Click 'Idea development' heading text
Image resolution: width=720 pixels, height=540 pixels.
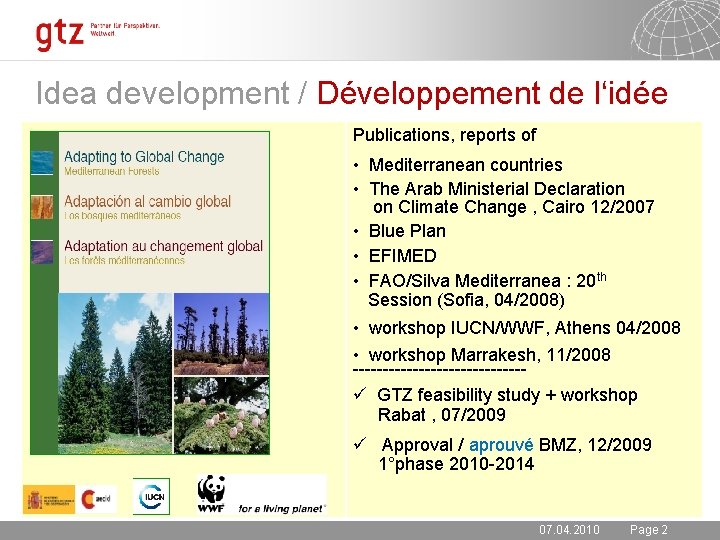163,93
